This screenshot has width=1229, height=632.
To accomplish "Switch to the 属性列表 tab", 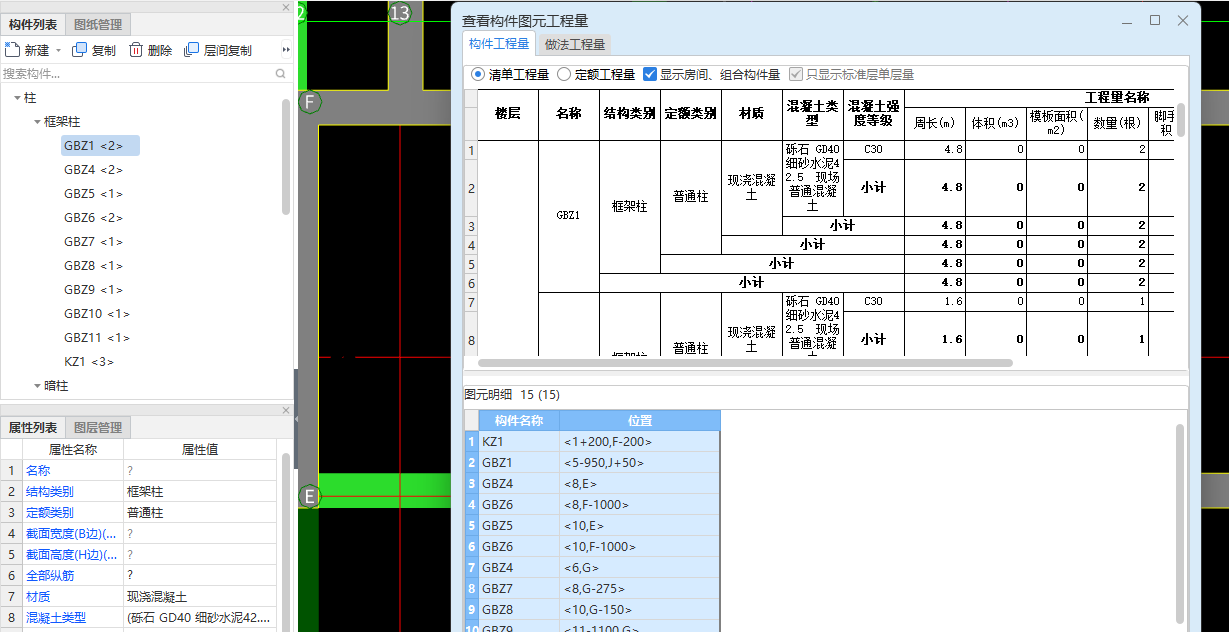I will [x=33, y=427].
